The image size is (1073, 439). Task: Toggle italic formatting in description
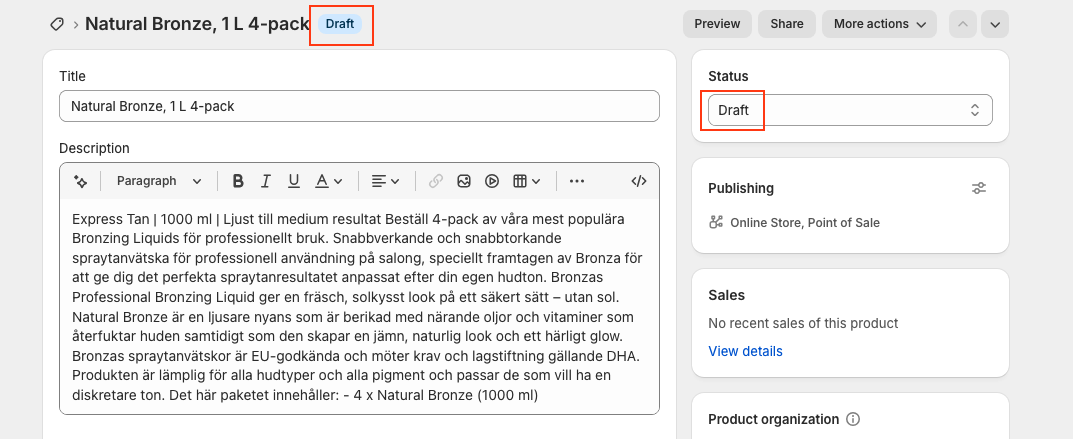pos(266,181)
